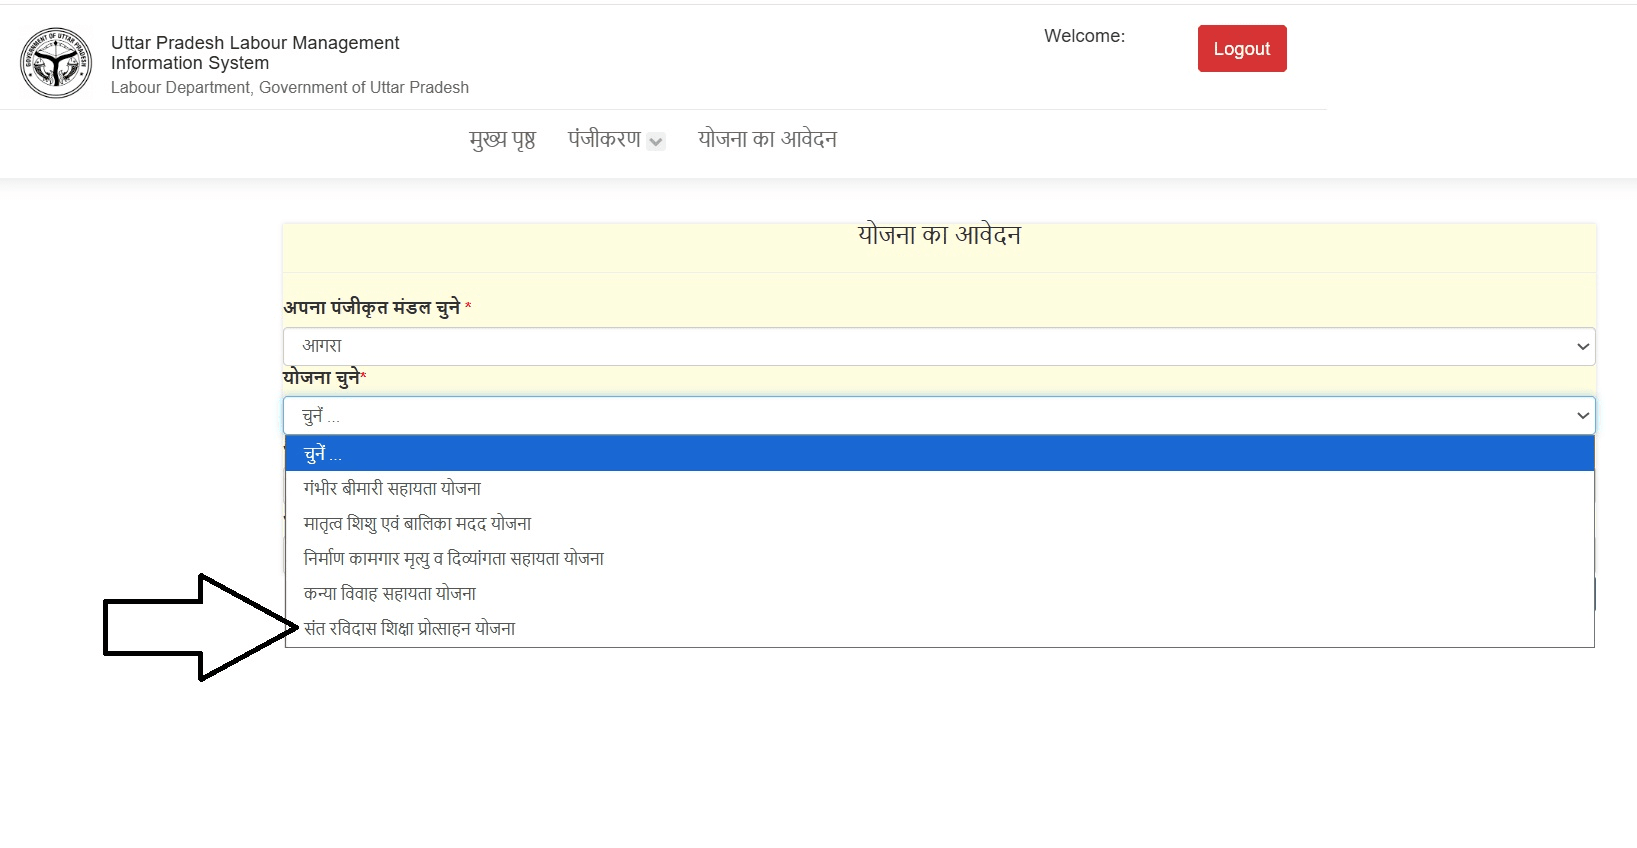Click the arrow at the आगरा dropdown's right end
Image resolution: width=1637 pixels, height=848 pixels.
pyautogui.click(x=1582, y=347)
